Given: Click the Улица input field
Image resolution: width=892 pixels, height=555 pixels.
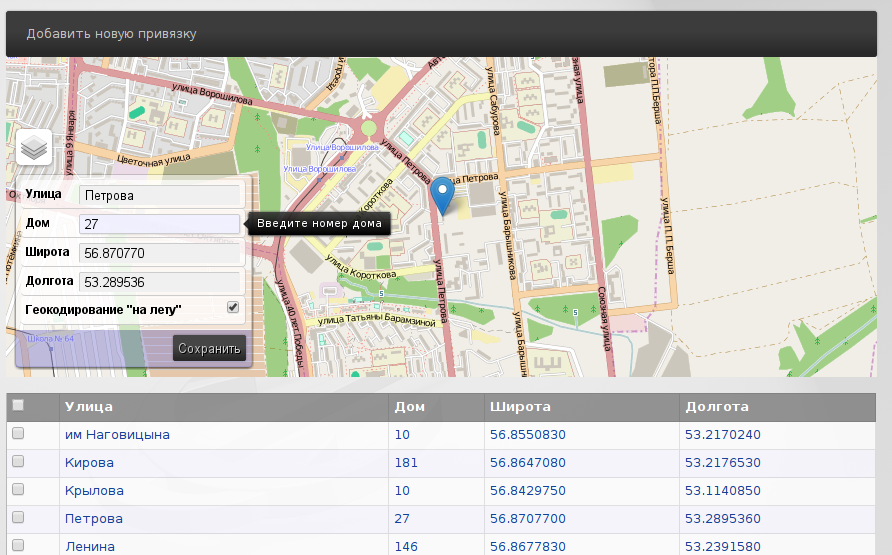Looking at the screenshot, I should point(160,195).
